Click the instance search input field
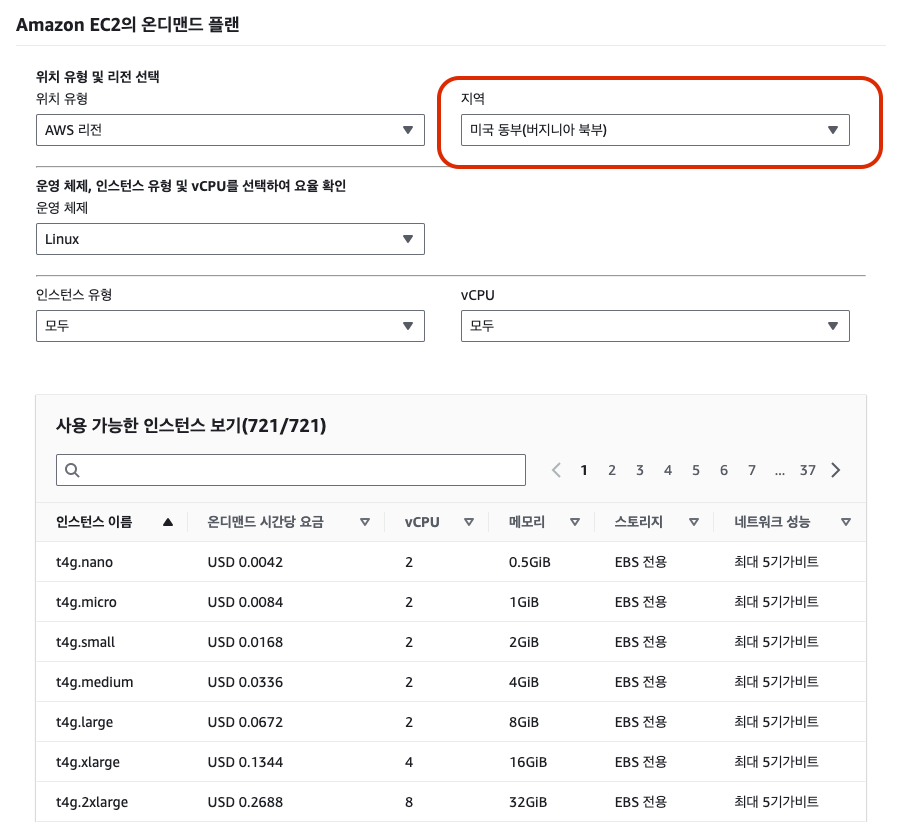Image resolution: width=908 pixels, height=822 pixels. point(291,470)
